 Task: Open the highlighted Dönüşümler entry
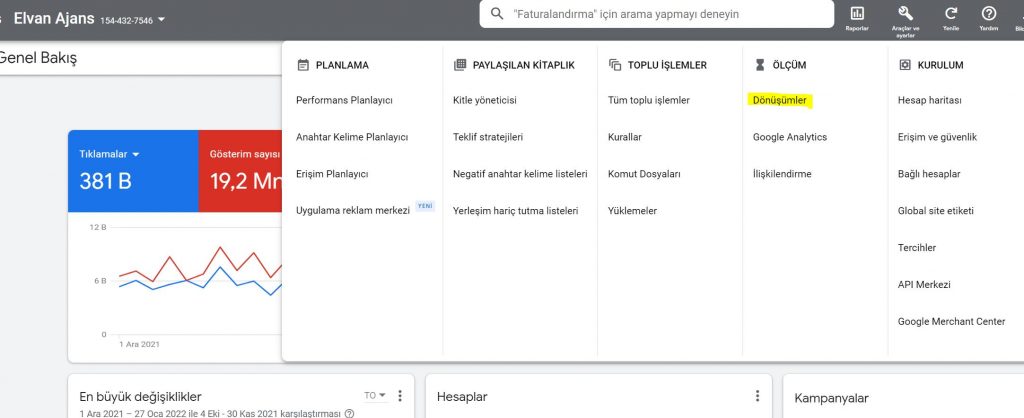[780, 101]
